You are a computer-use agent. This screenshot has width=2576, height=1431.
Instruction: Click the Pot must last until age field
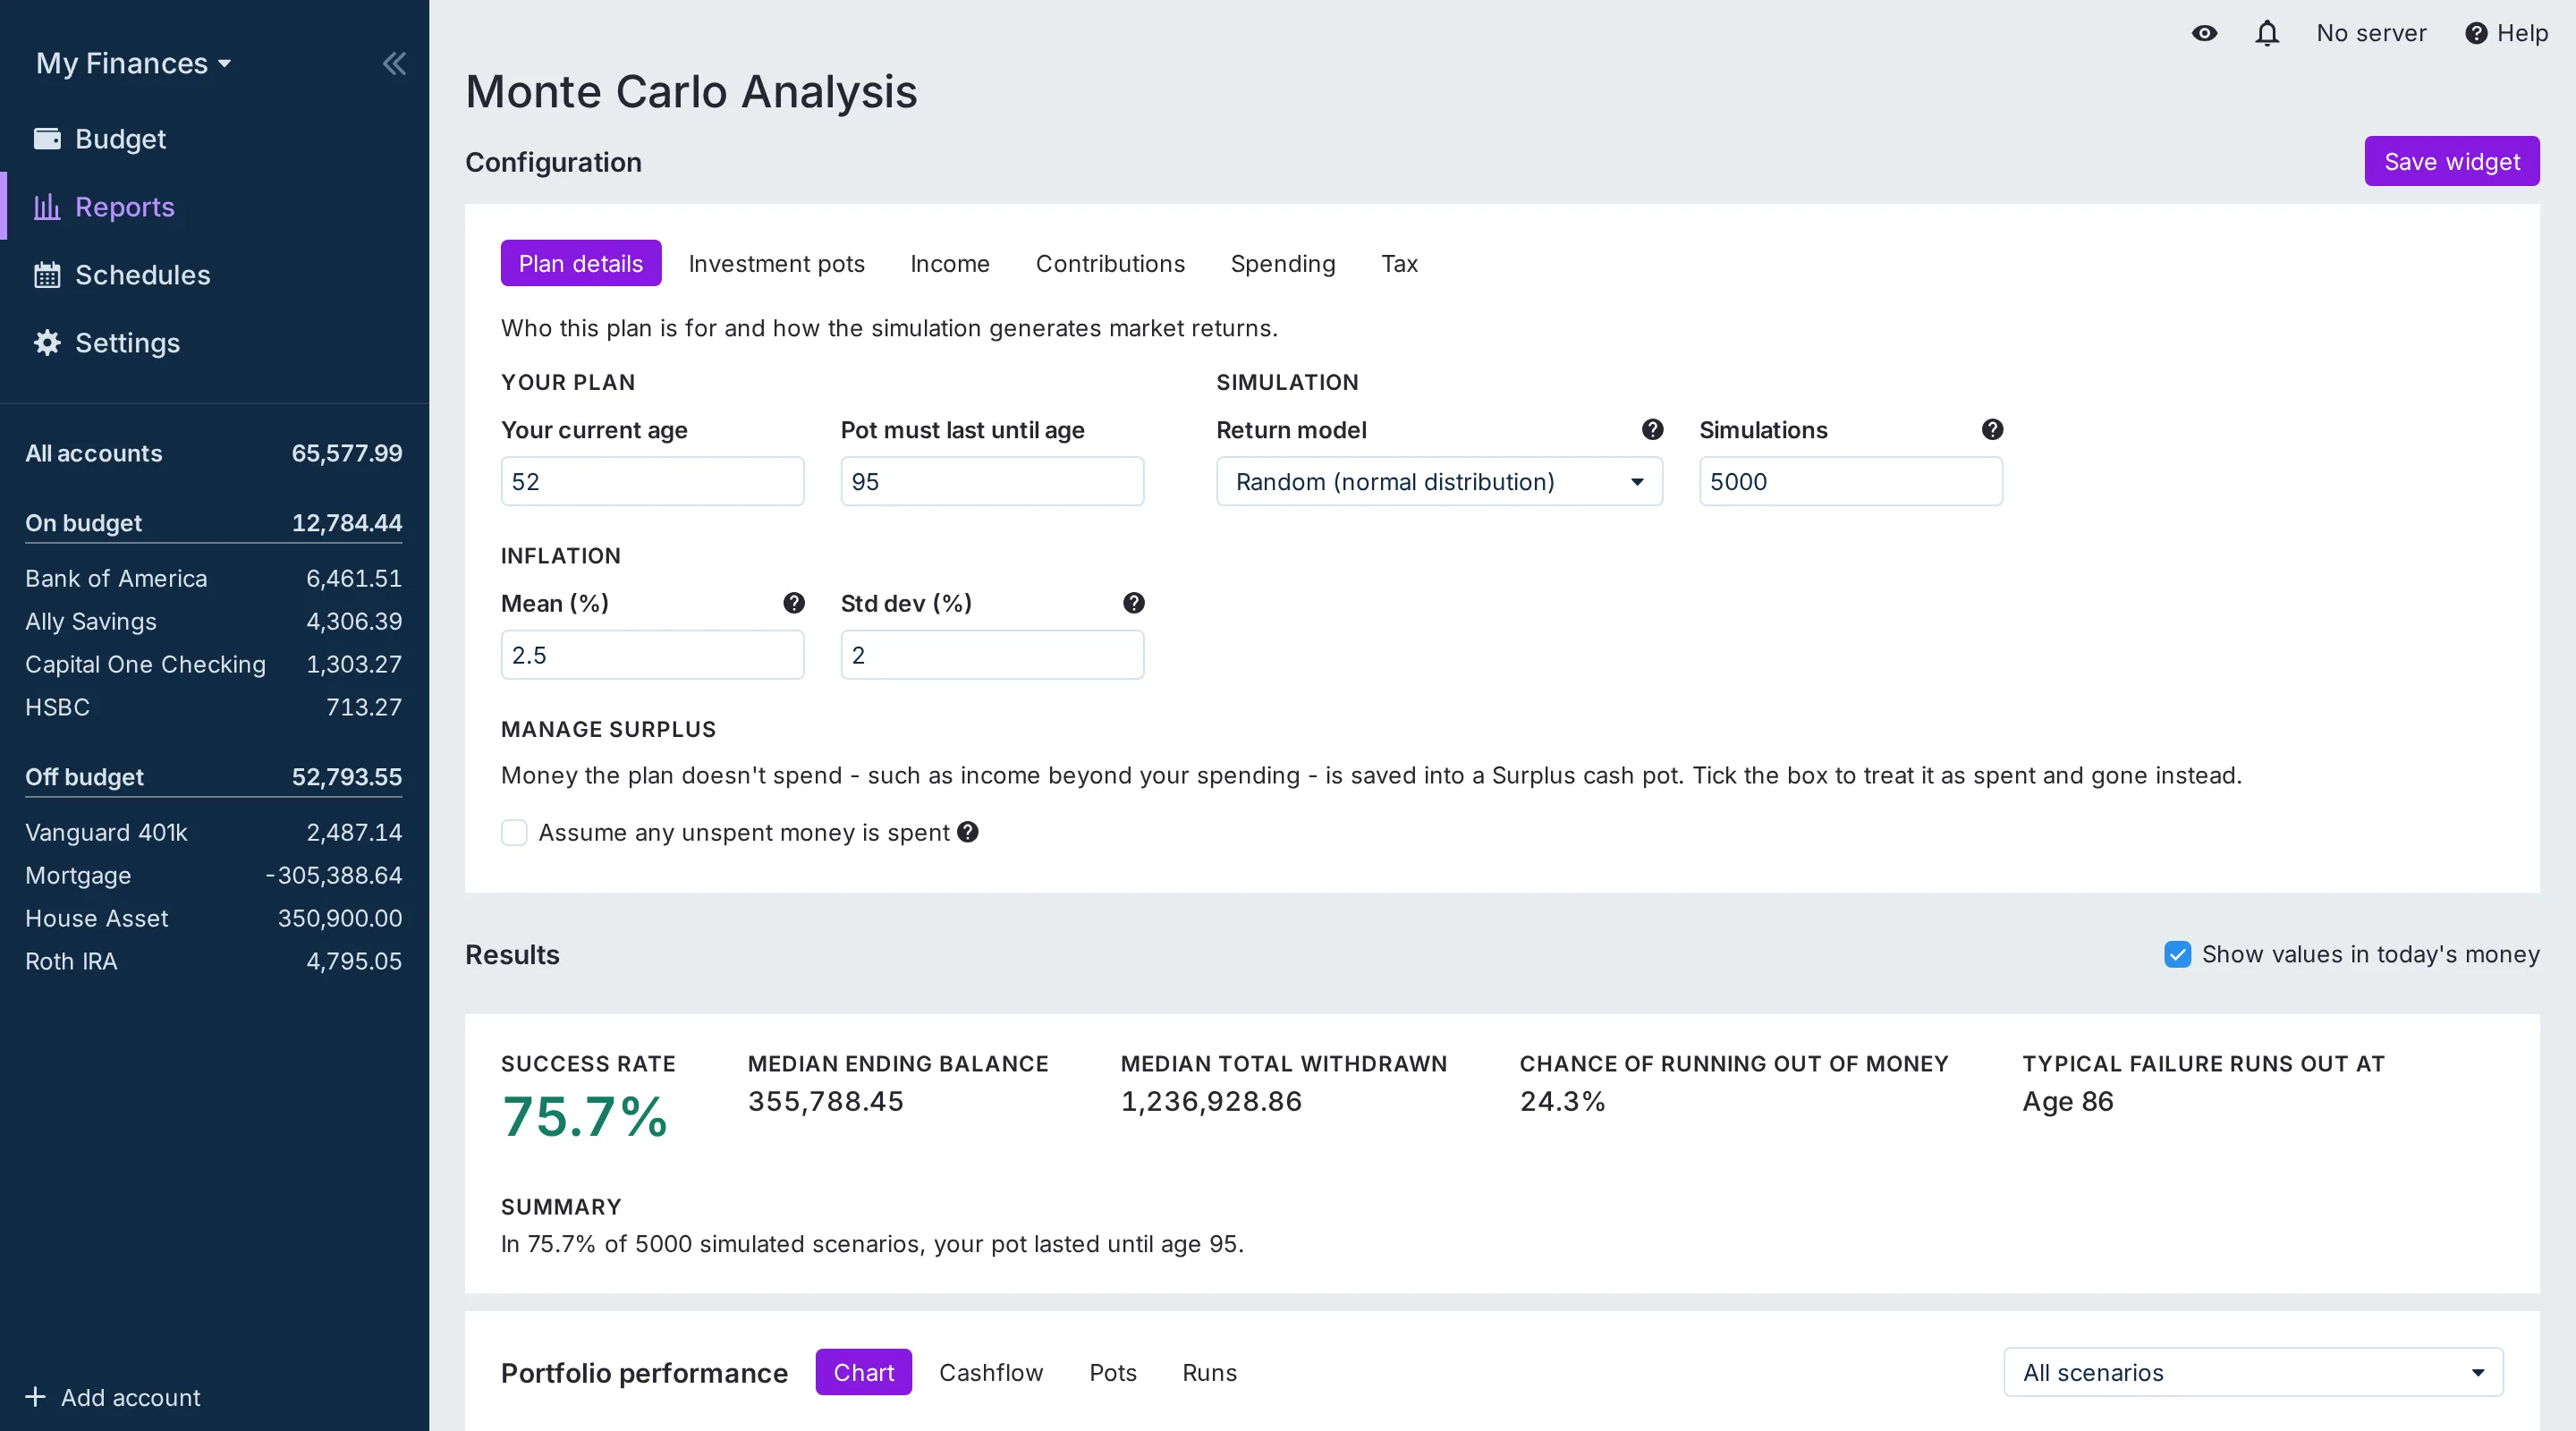pyautogui.click(x=992, y=482)
